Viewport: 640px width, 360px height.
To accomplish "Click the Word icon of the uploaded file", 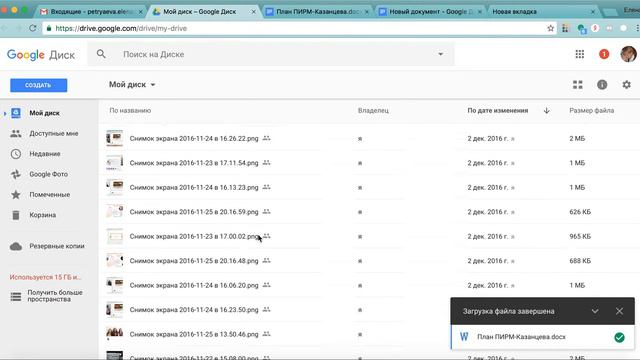I will point(464,337).
